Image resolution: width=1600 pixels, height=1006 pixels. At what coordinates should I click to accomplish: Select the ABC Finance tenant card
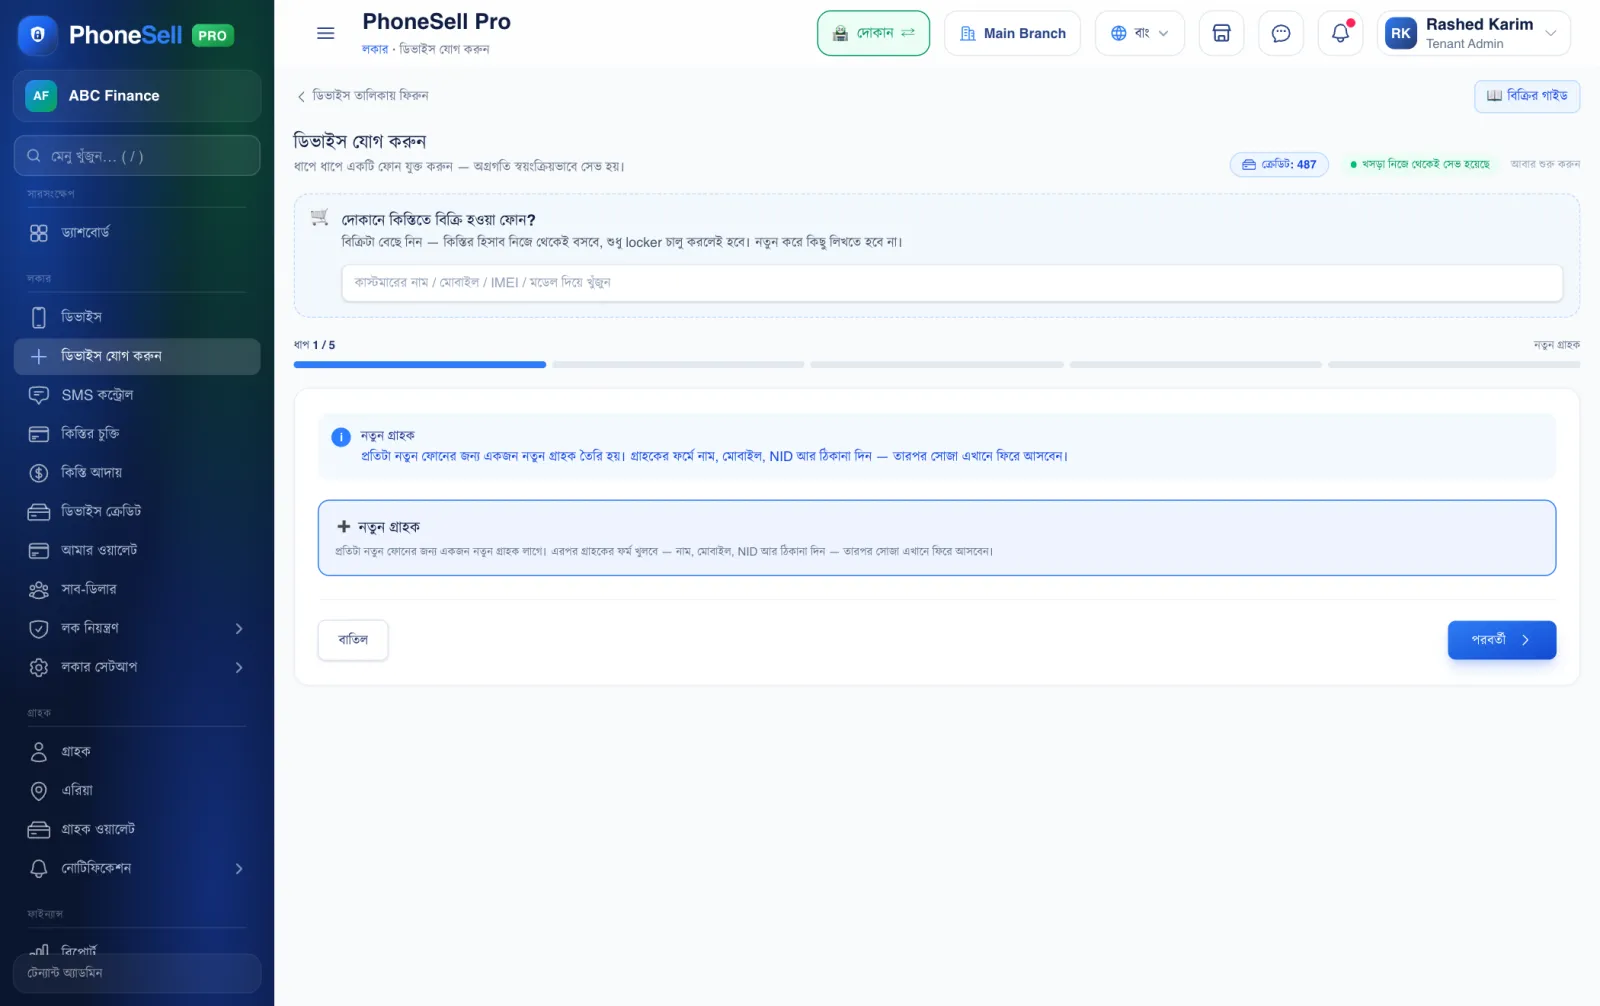(x=137, y=96)
